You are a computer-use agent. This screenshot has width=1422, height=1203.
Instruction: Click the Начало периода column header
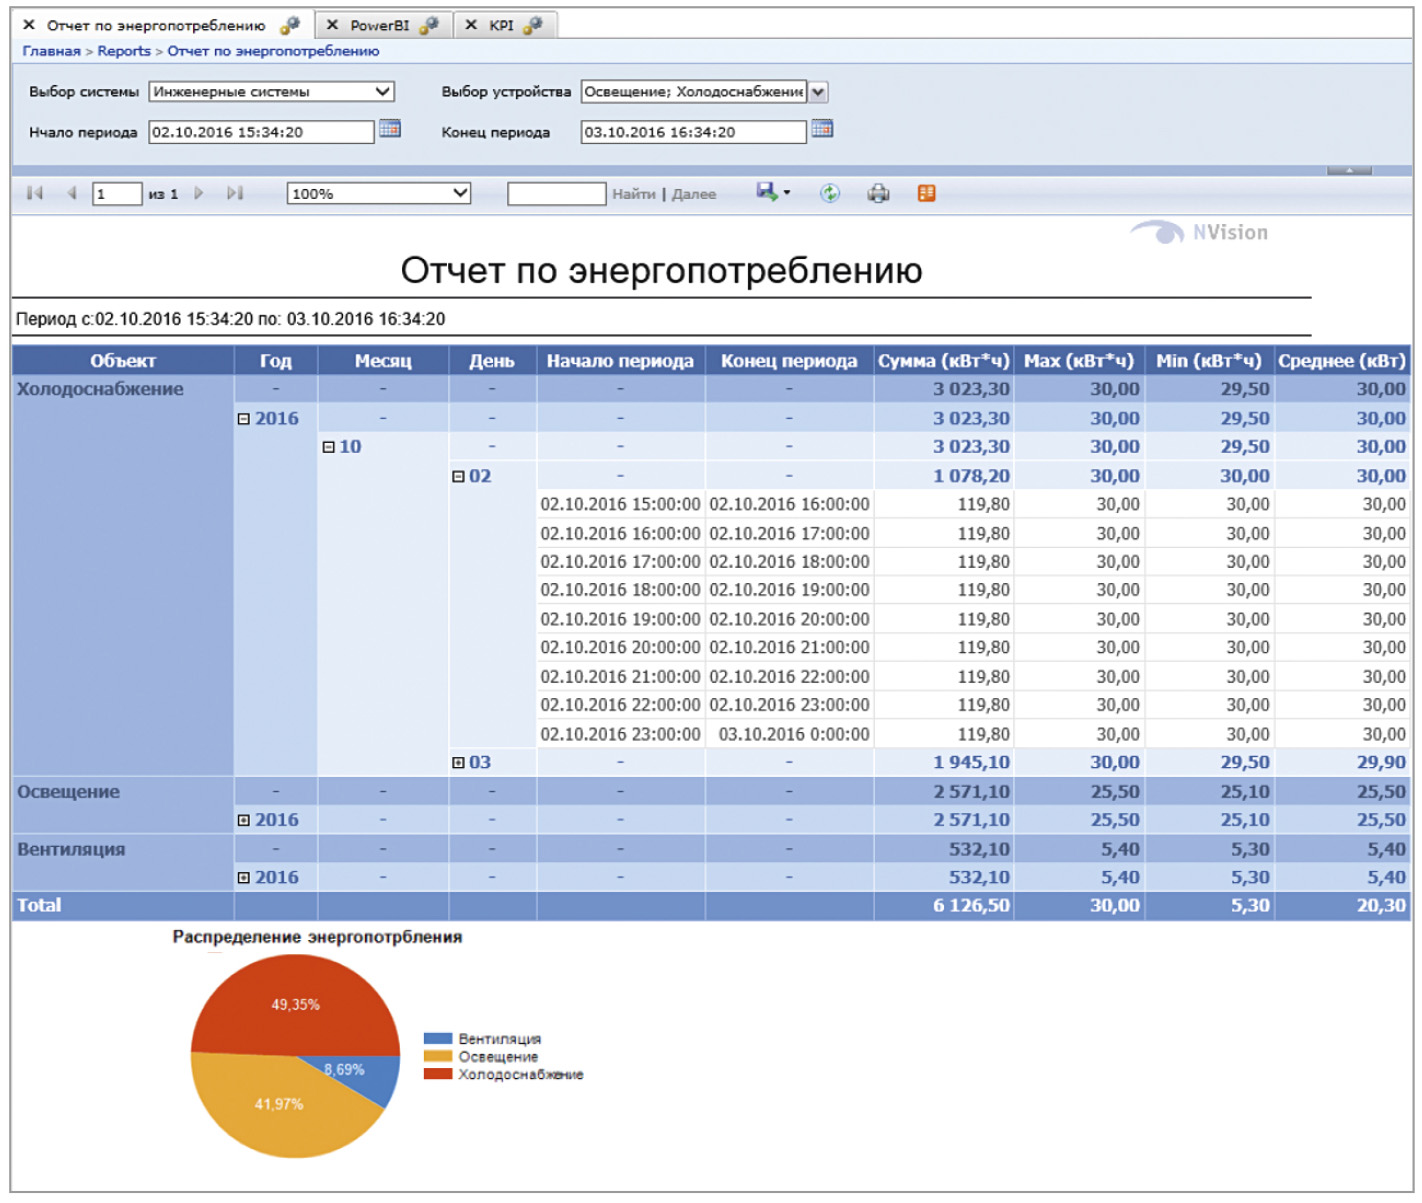(620, 361)
